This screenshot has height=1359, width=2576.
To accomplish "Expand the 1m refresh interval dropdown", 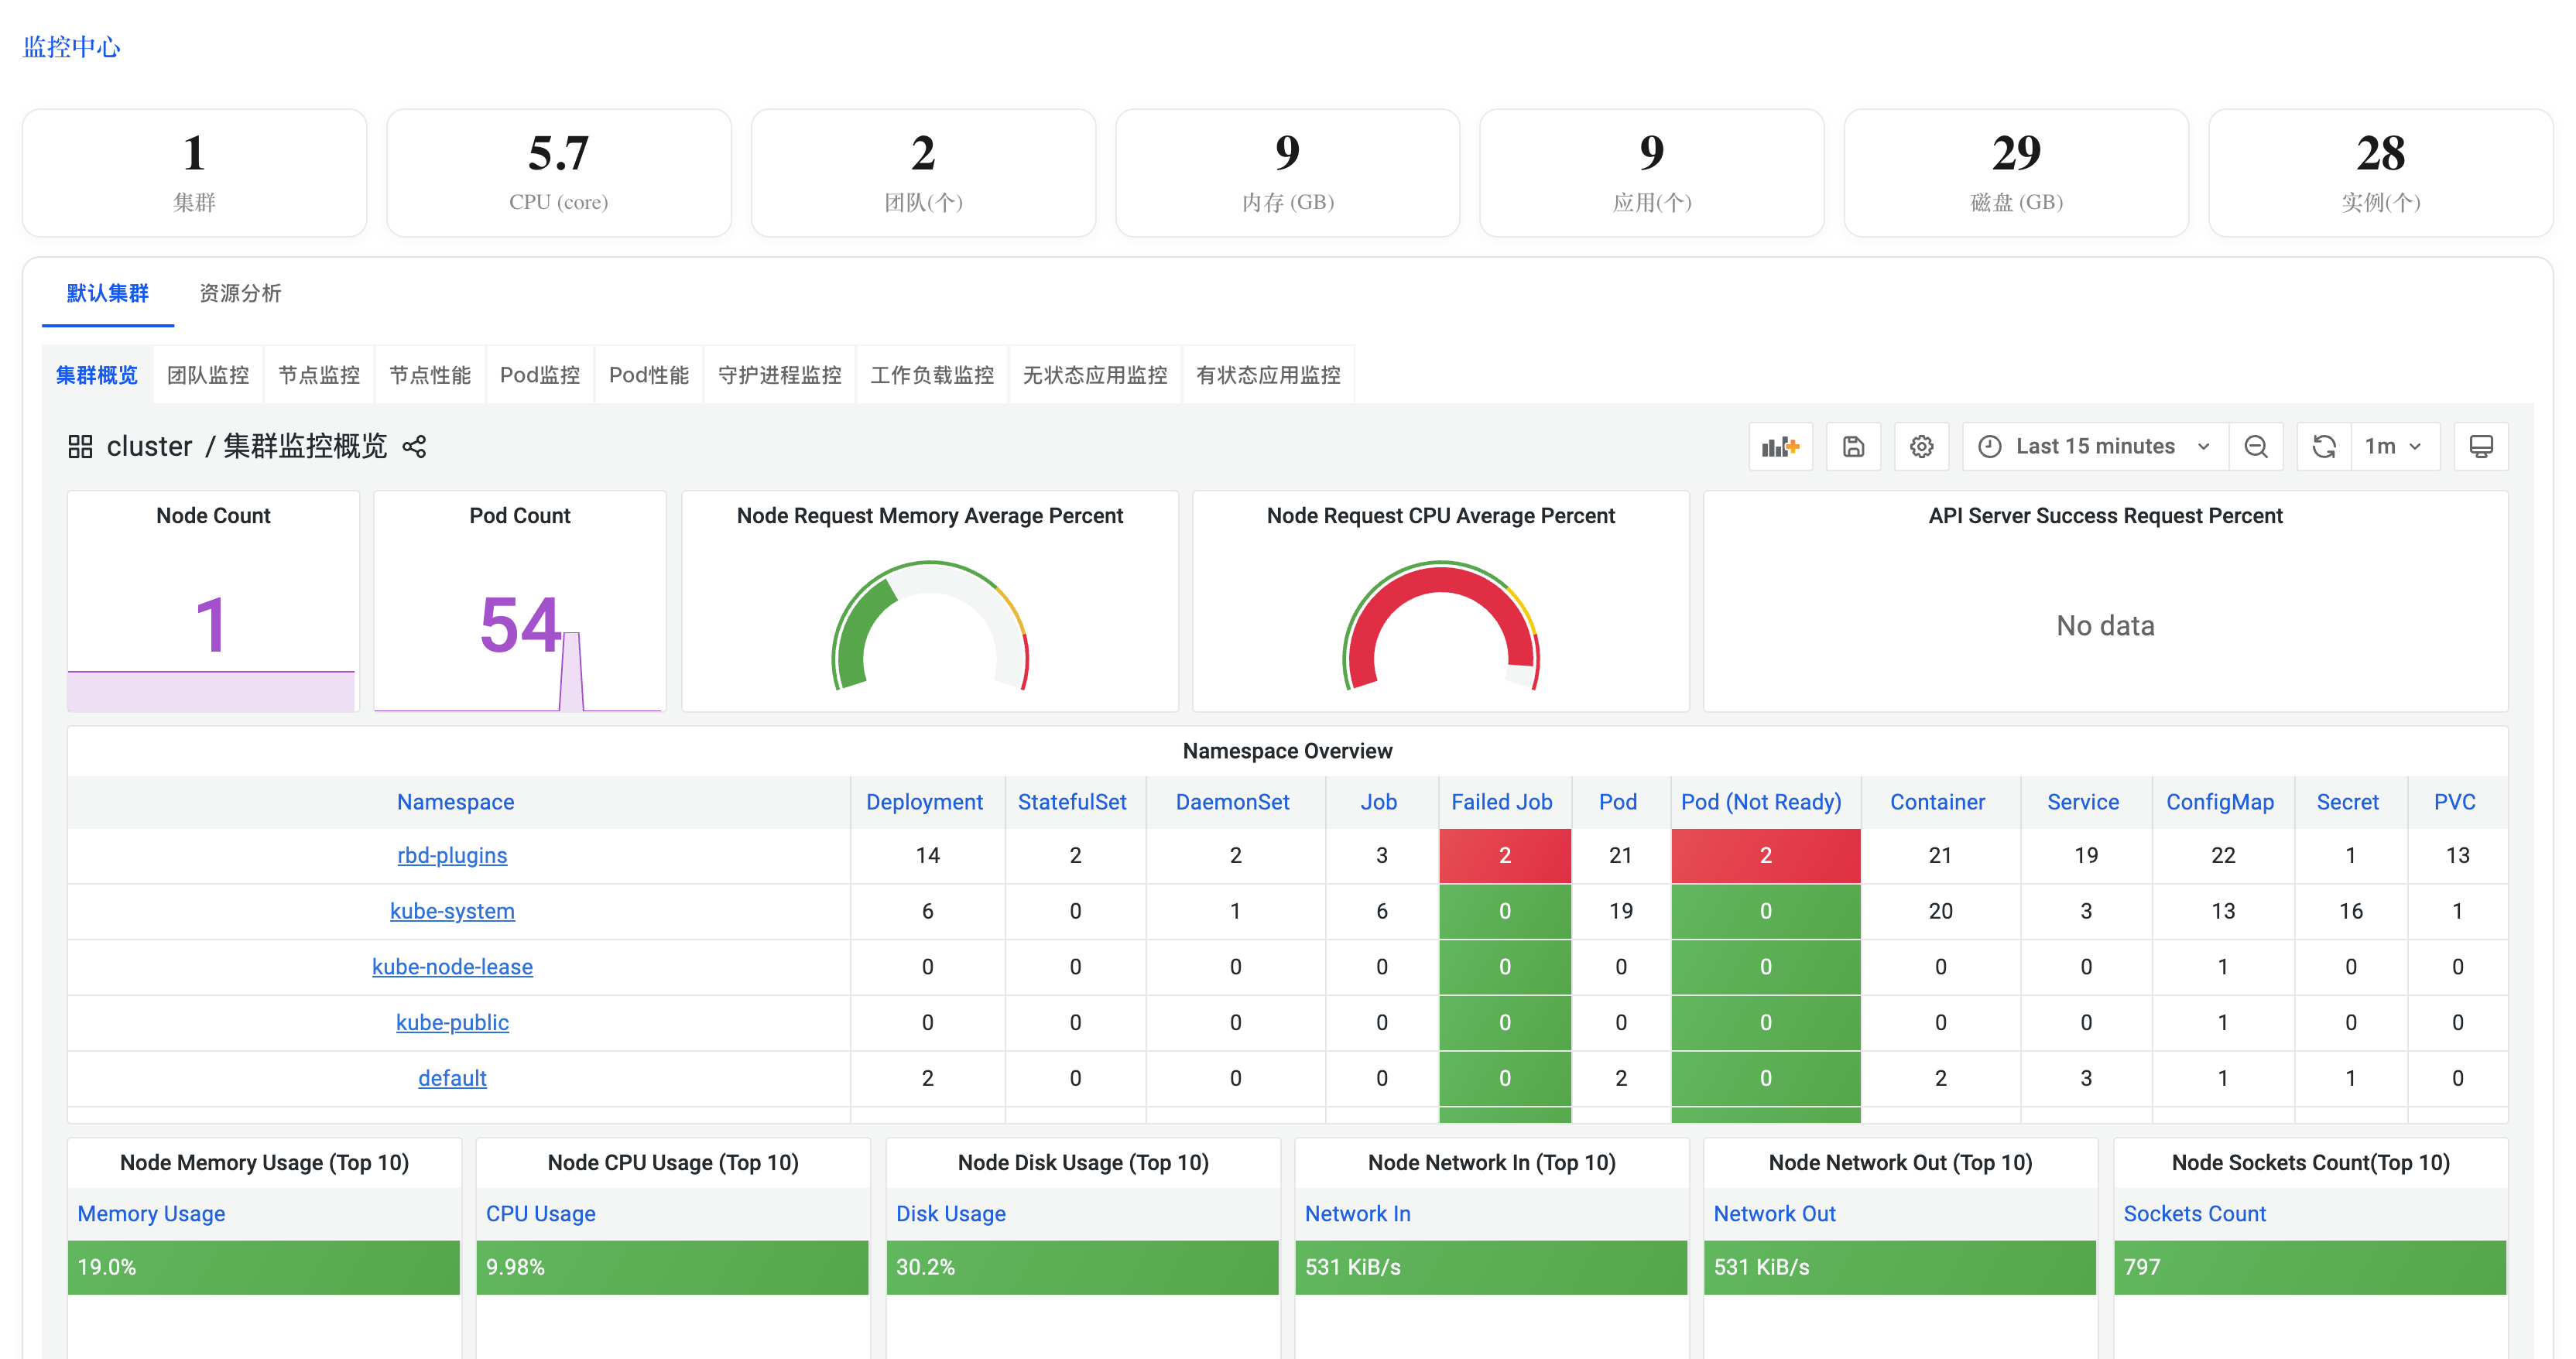I will 2394,446.
